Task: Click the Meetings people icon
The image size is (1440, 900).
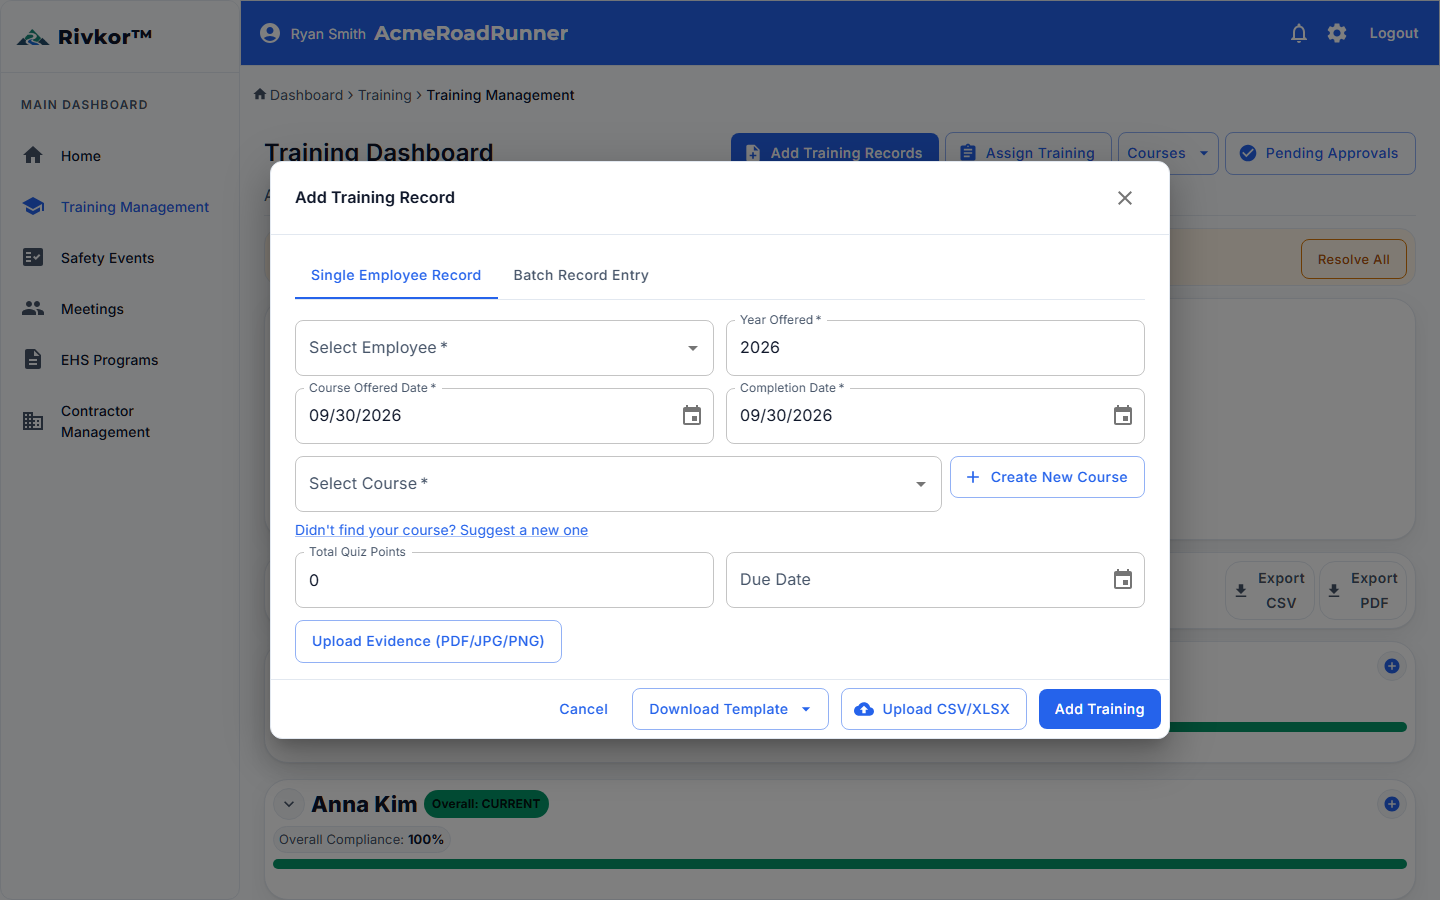Action: 33,308
